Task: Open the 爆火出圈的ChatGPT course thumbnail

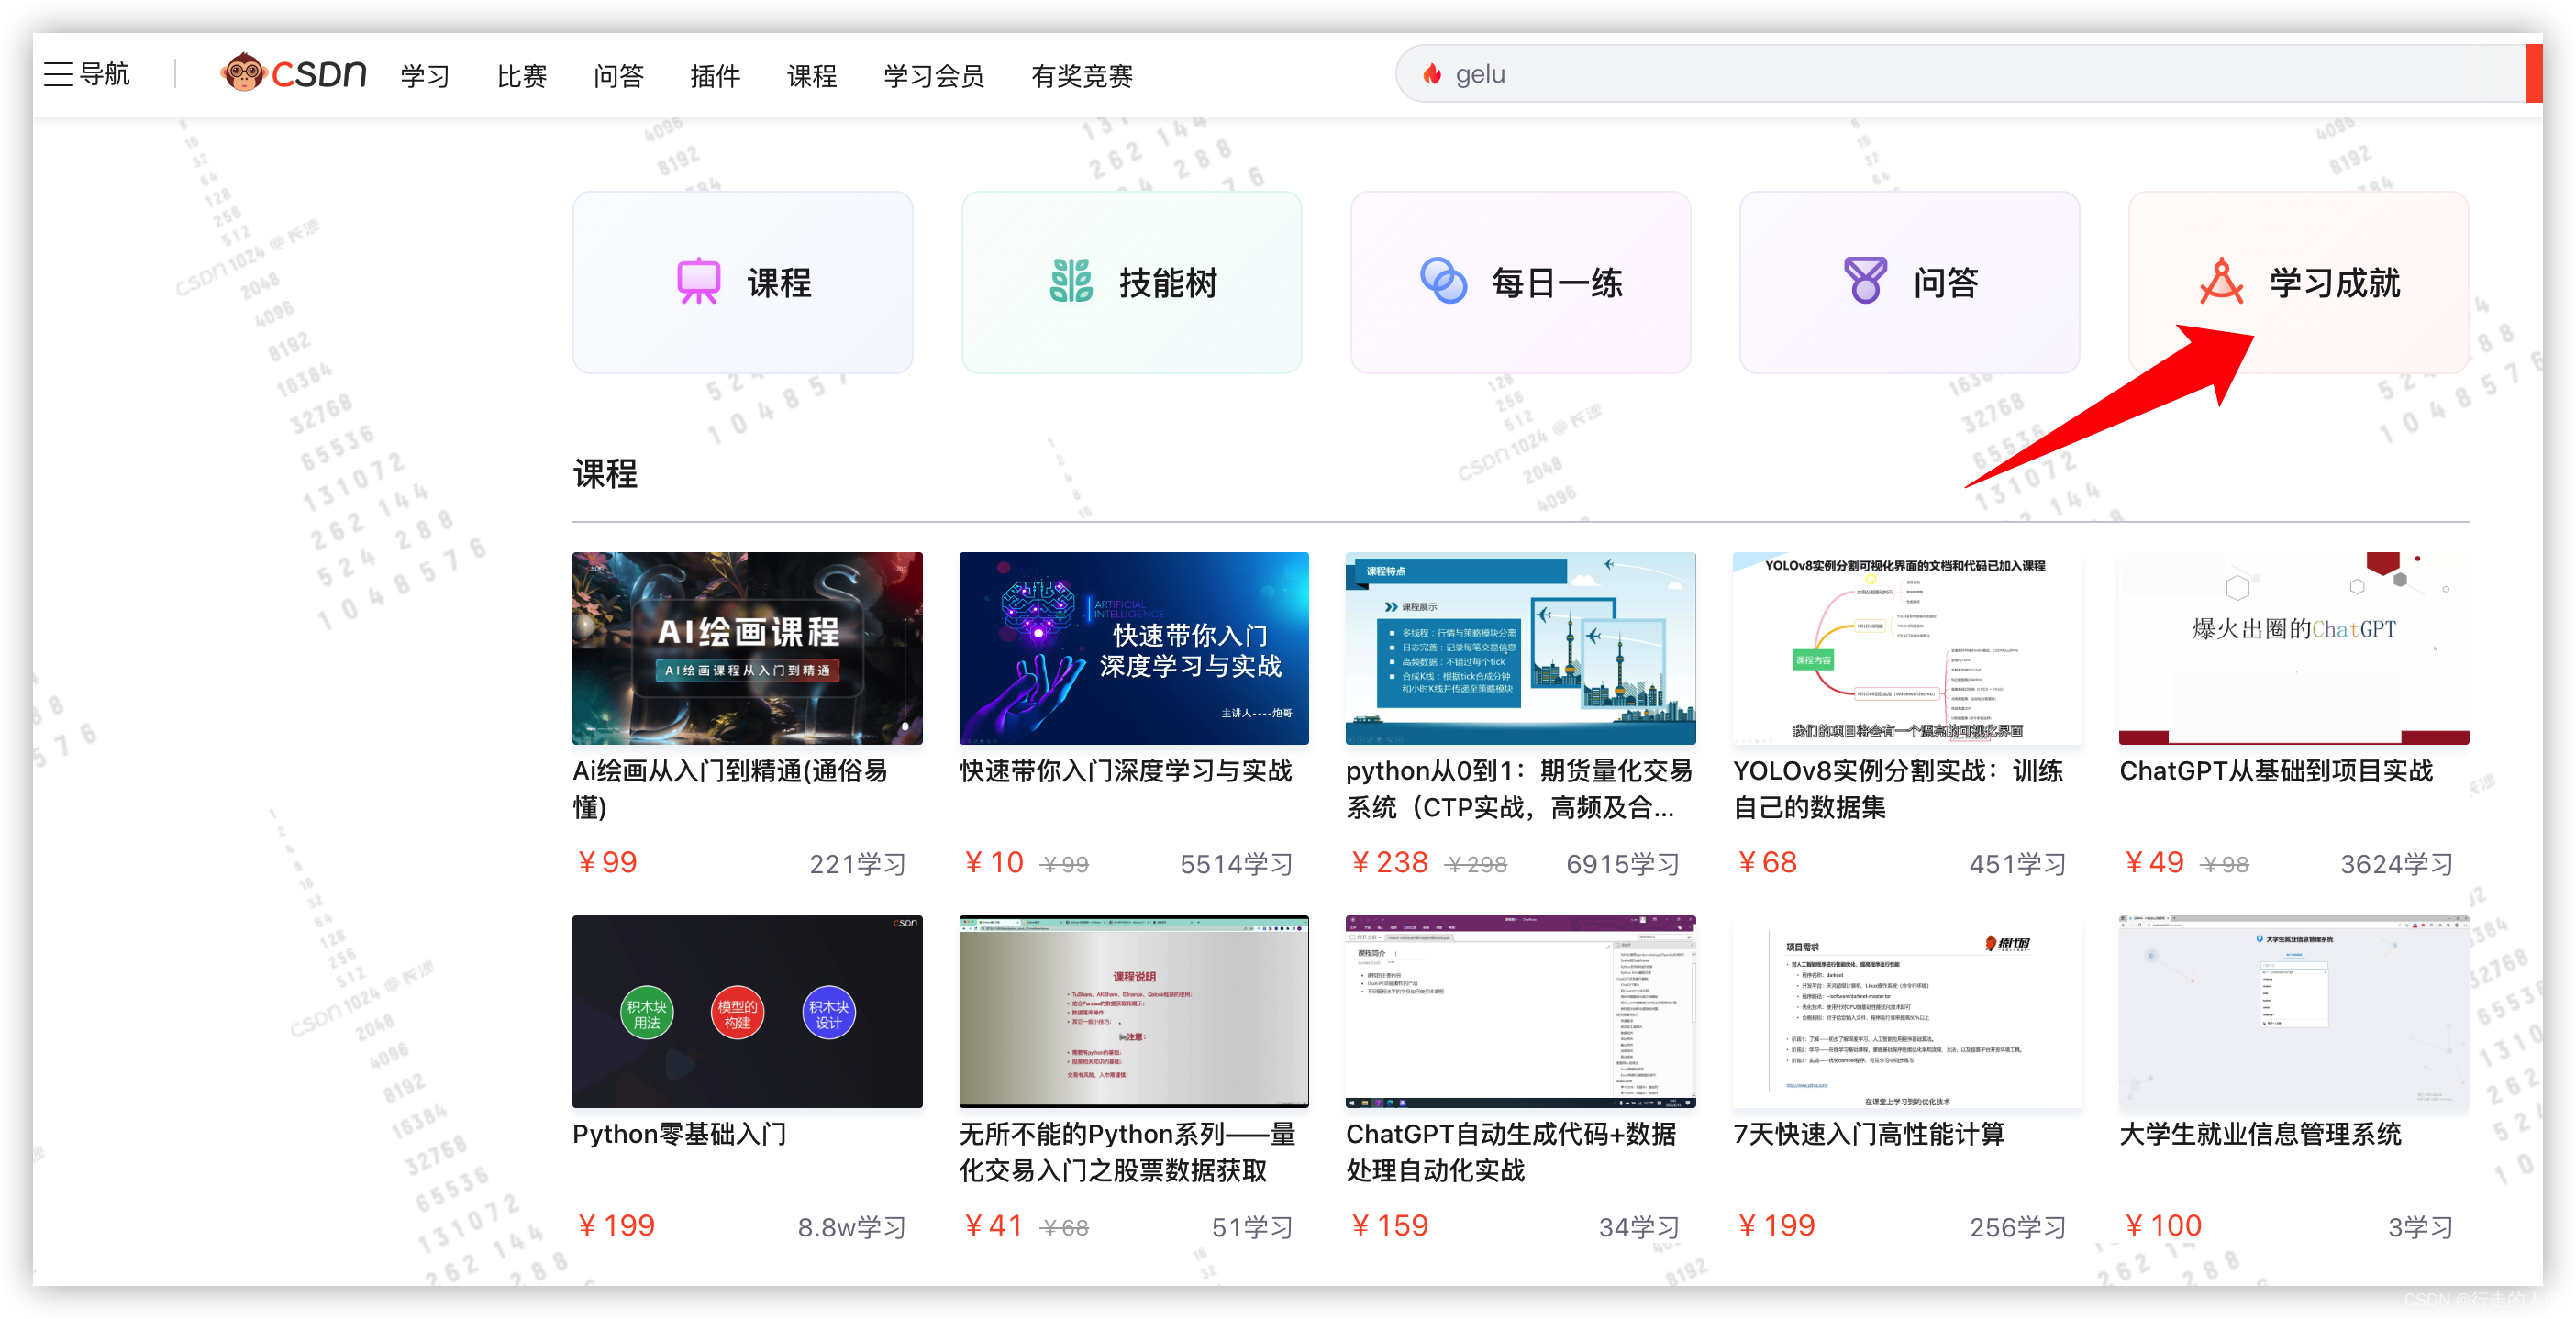Action: 2293,648
